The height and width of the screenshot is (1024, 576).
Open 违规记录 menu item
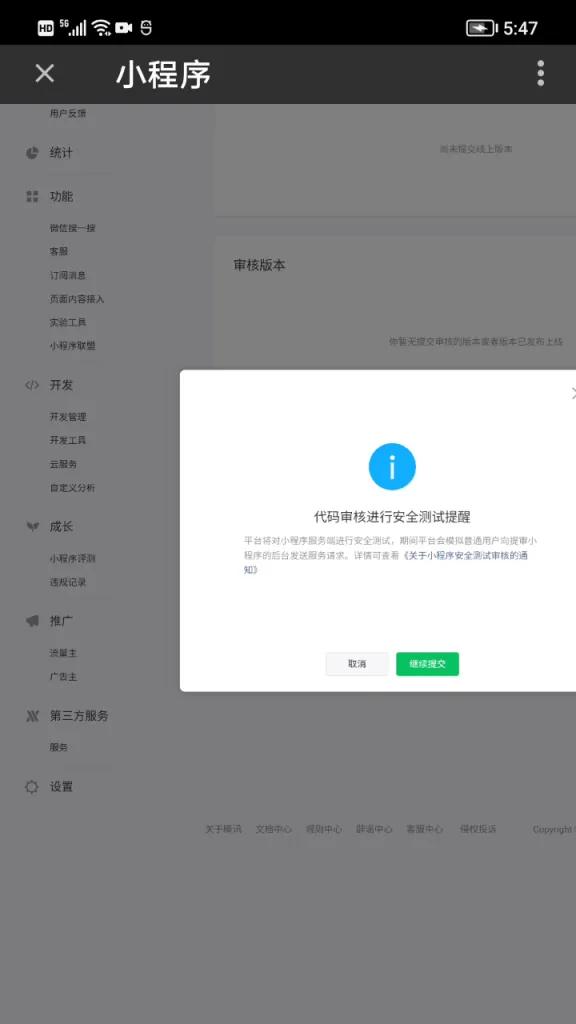[x=68, y=582]
